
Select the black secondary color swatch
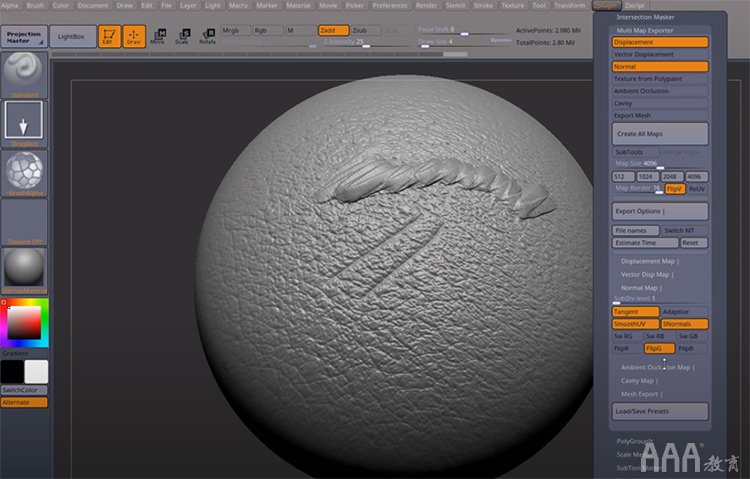pos(12,371)
